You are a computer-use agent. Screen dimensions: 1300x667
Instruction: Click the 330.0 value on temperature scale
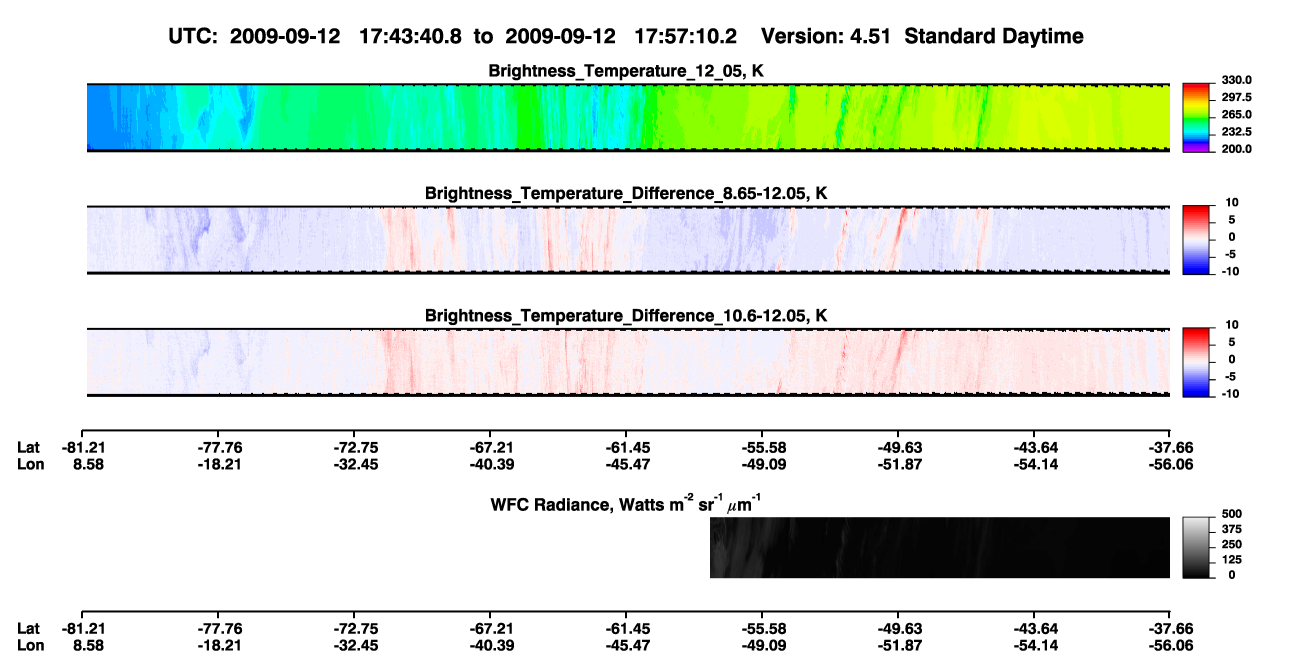(1236, 80)
